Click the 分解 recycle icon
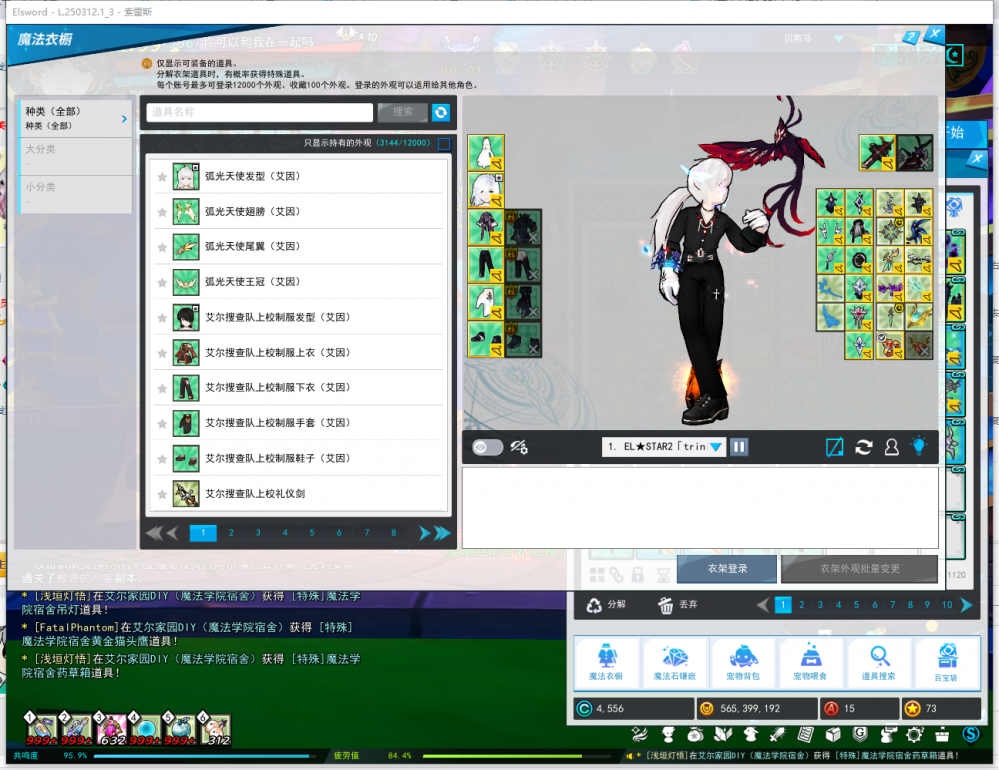The height and width of the screenshot is (770, 999). 594,605
